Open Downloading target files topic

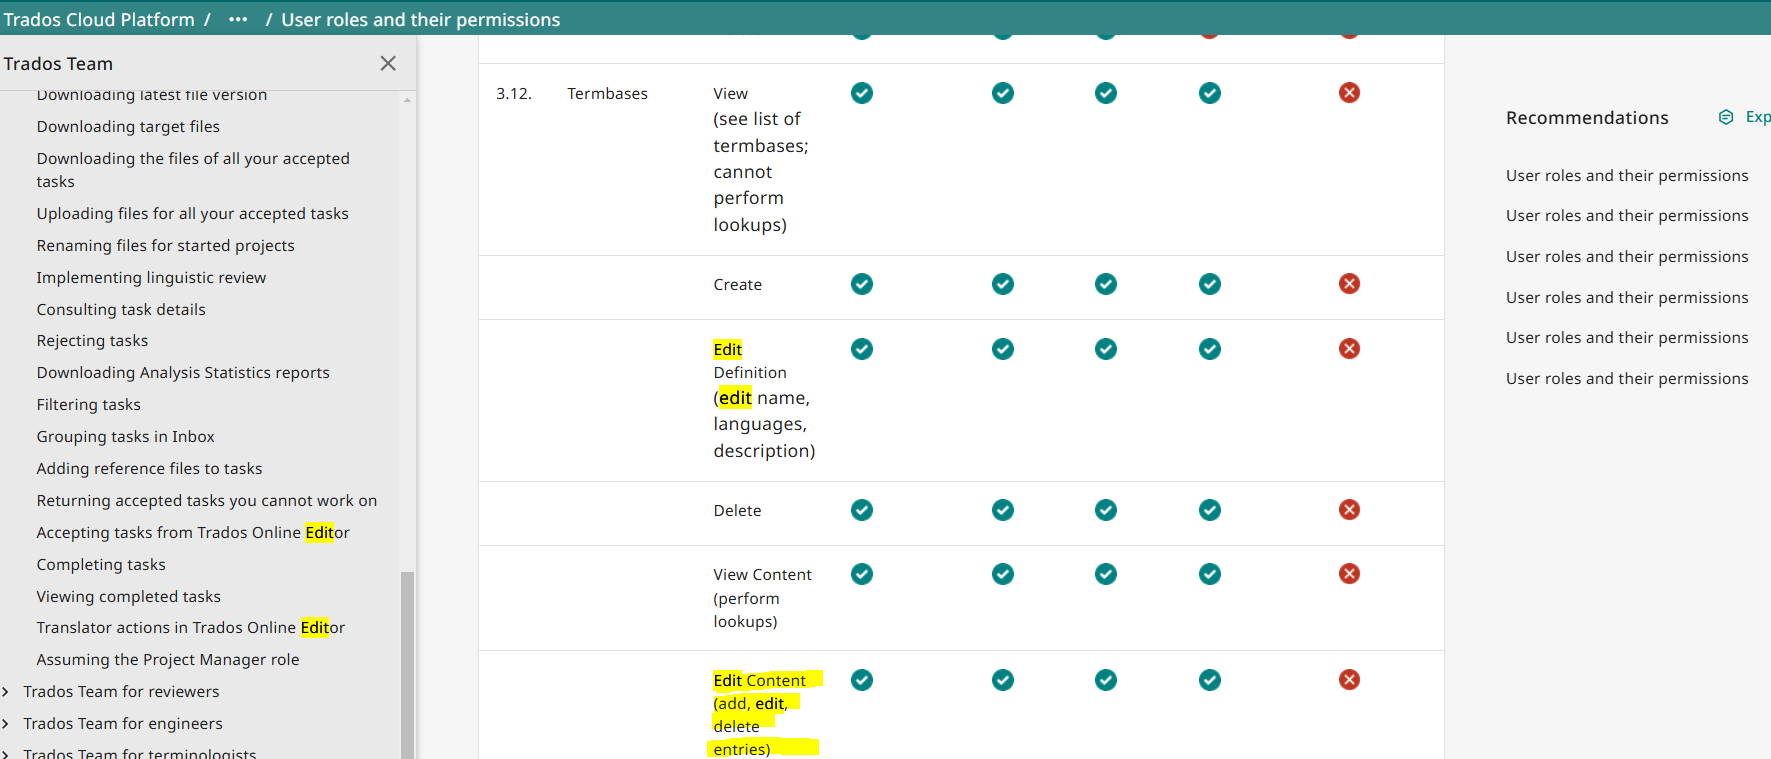(128, 127)
